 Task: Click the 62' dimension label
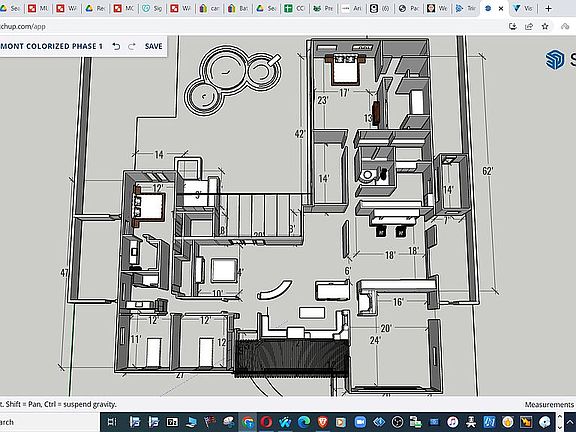[487, 171]
